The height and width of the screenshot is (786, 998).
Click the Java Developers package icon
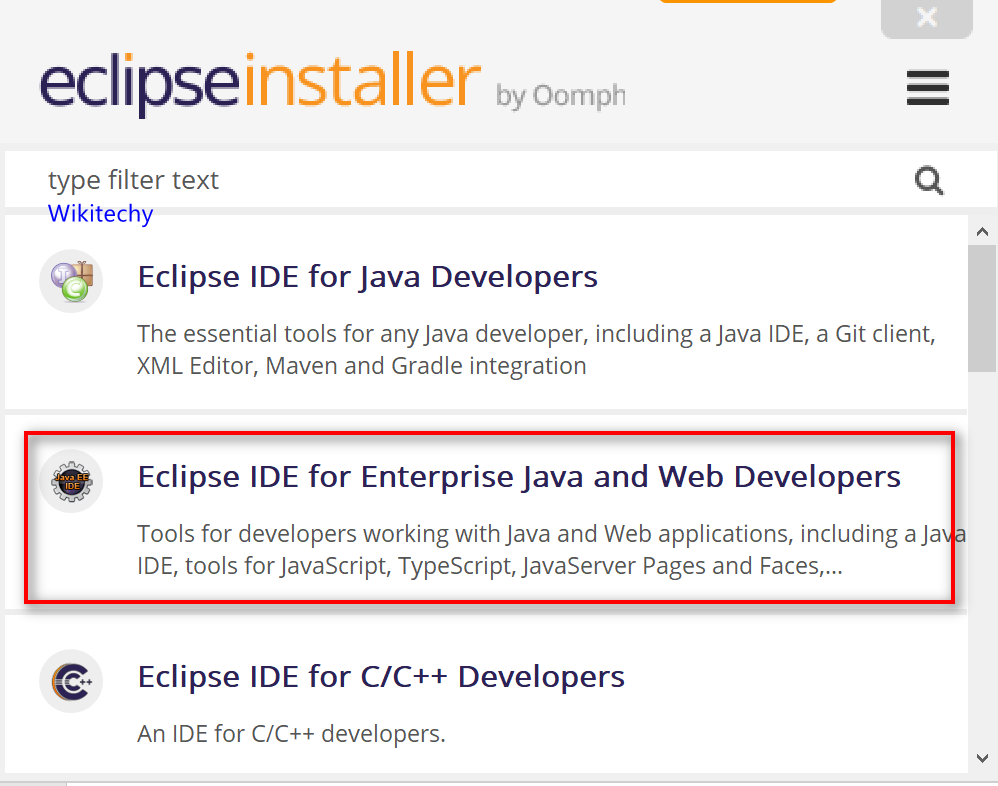click(x=71, y=281)
